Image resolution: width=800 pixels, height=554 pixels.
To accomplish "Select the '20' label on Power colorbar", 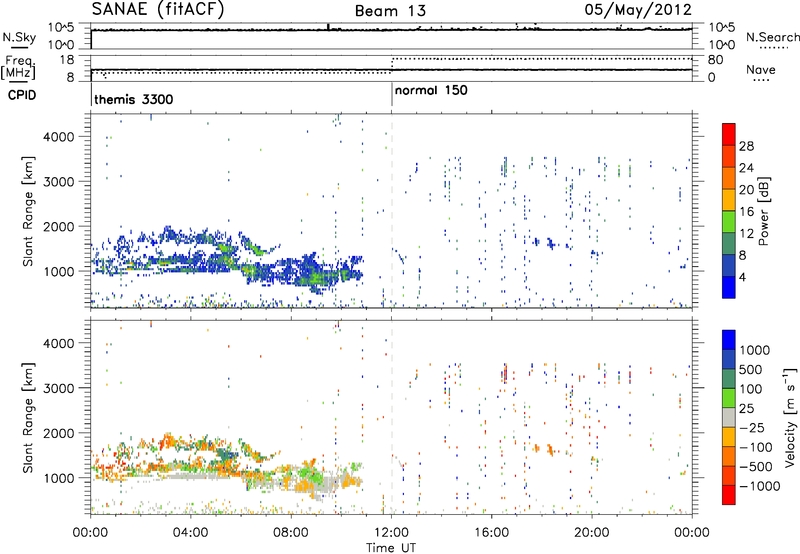I will tap(746, 190).
